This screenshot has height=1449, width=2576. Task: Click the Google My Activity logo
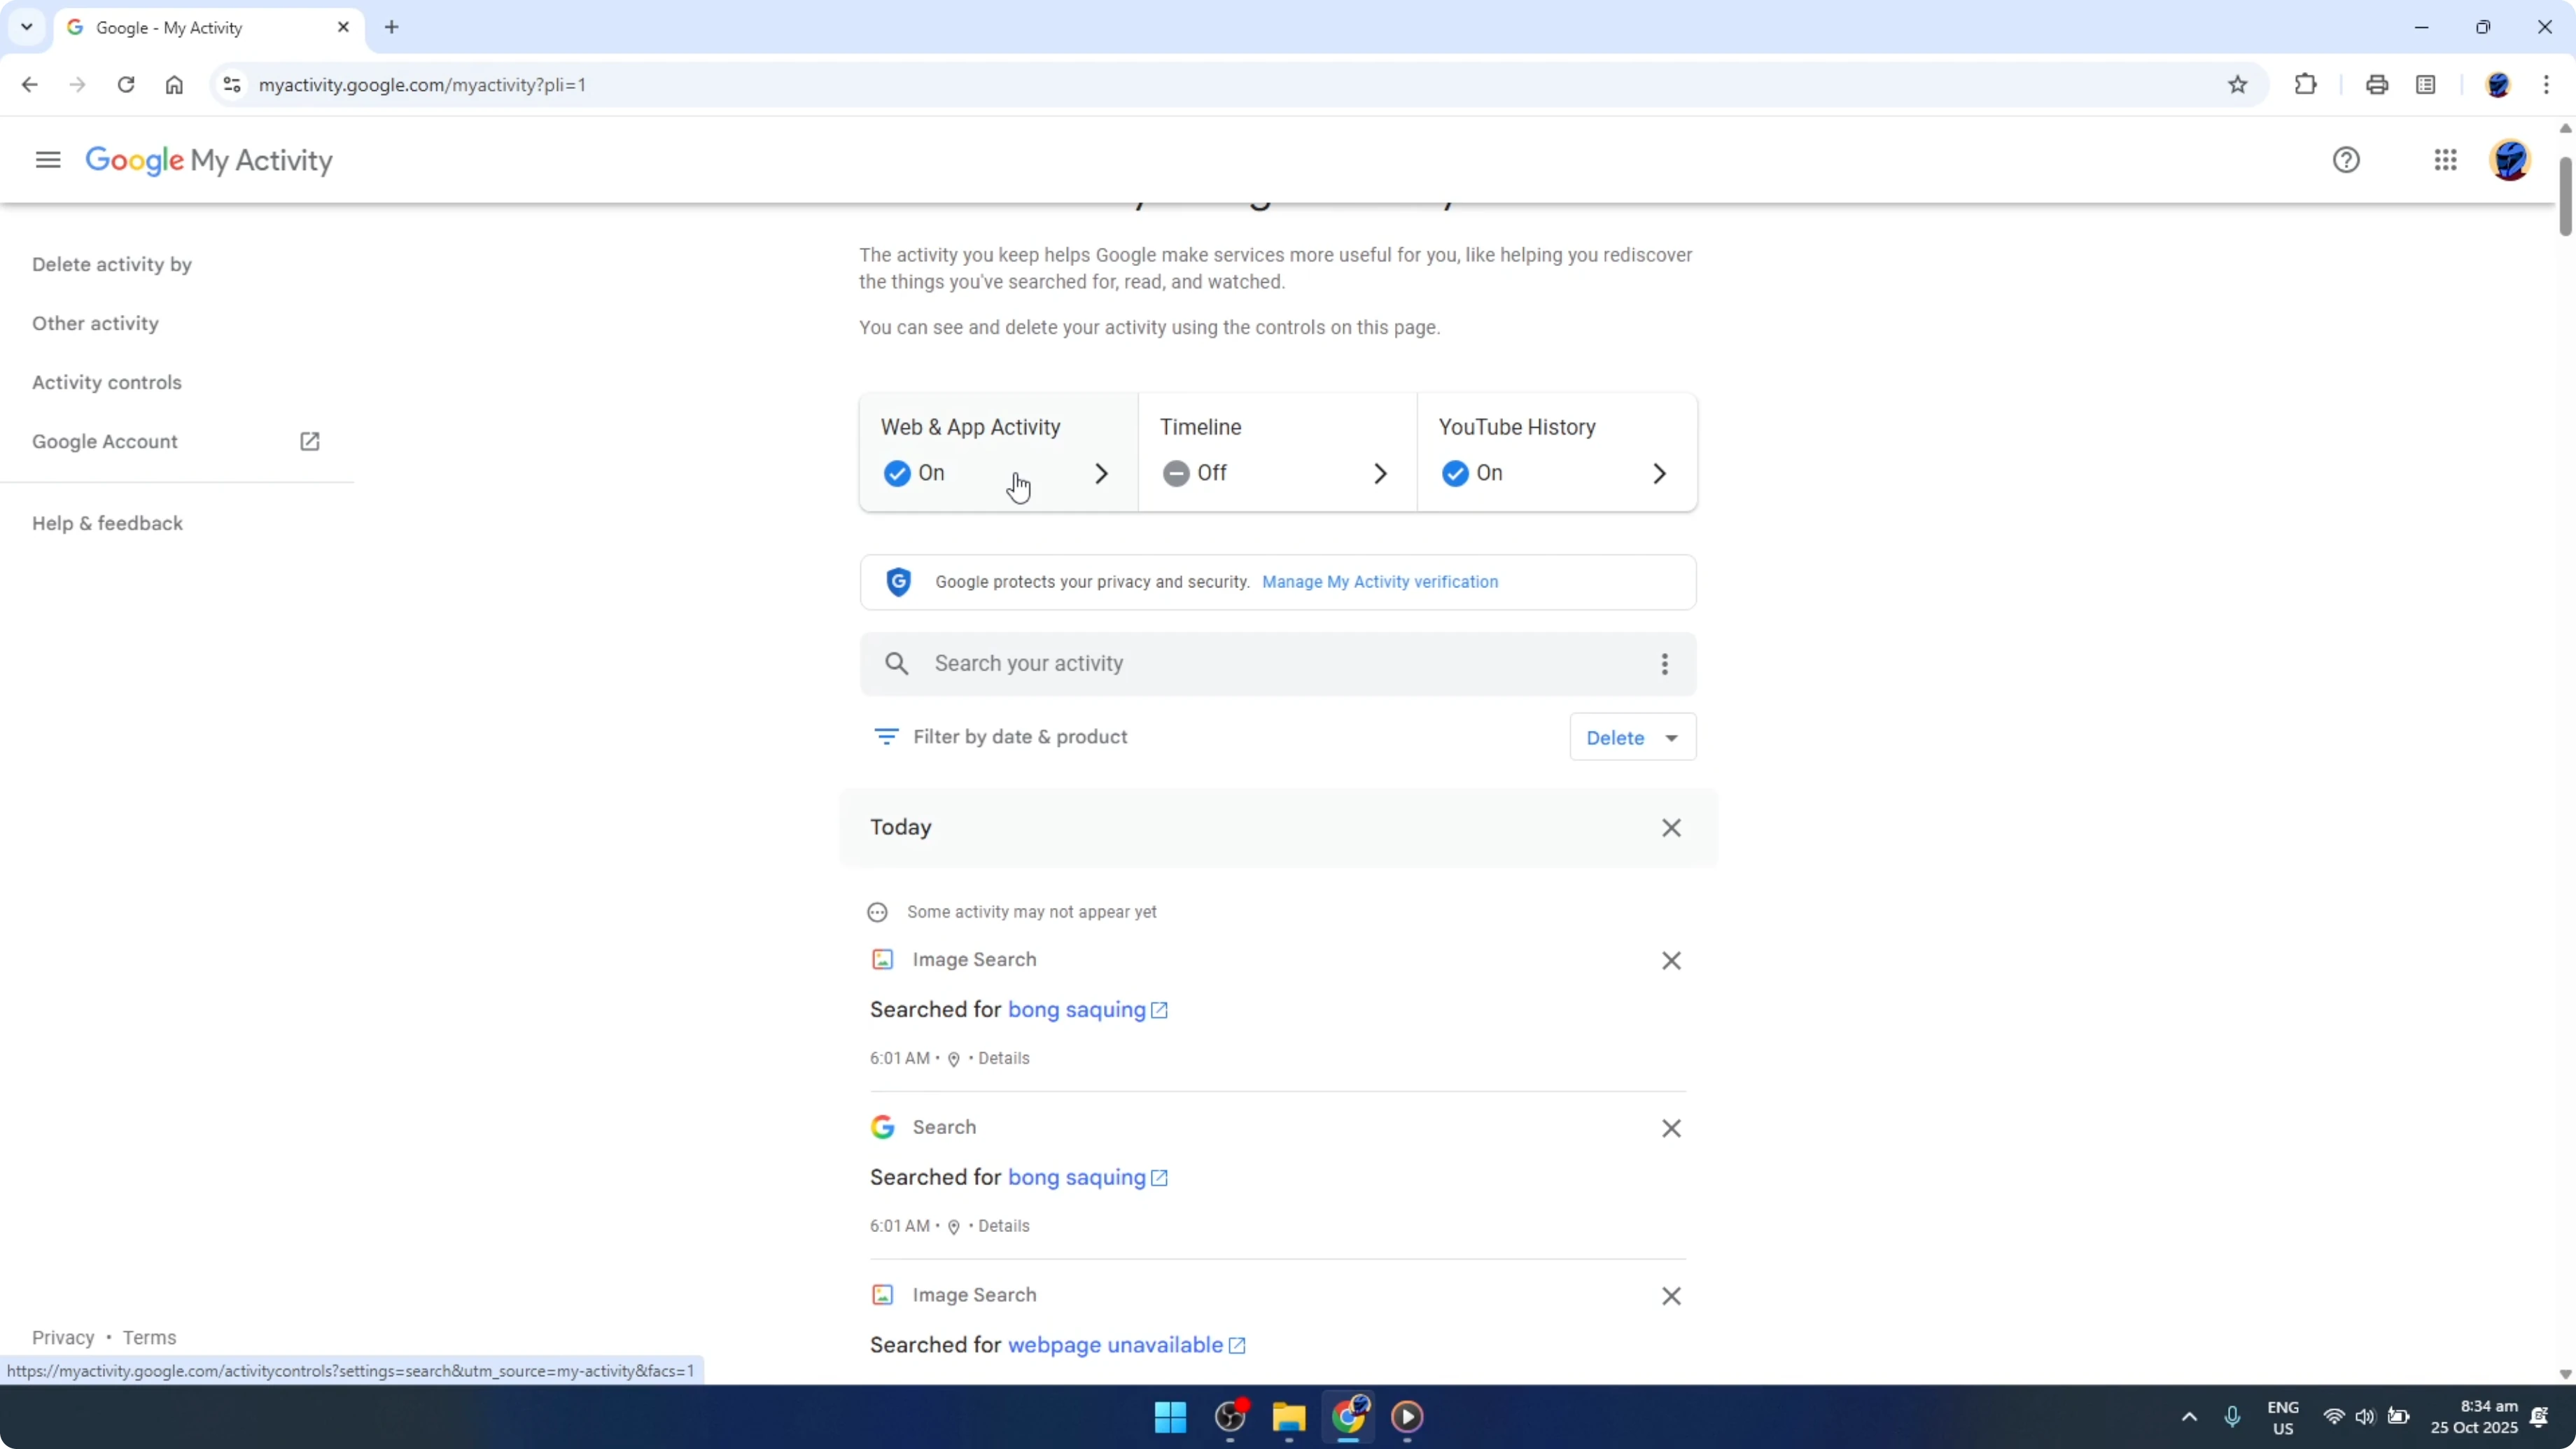point(209,160)
